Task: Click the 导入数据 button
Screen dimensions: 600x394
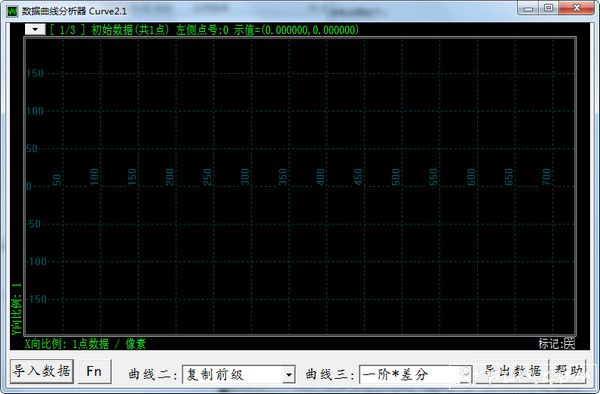Action: (42, 371)
